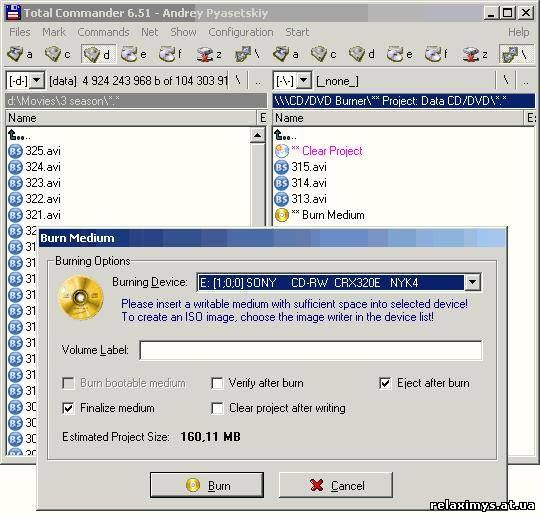Viewport: 540px width, 515px height.
Task: Select CD drive f in left drive bar
Action: 171,54
